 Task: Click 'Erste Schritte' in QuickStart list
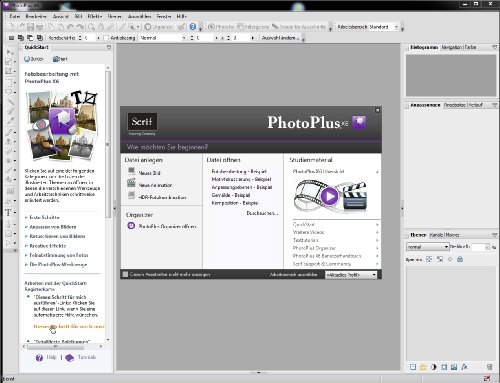[44, 217]
